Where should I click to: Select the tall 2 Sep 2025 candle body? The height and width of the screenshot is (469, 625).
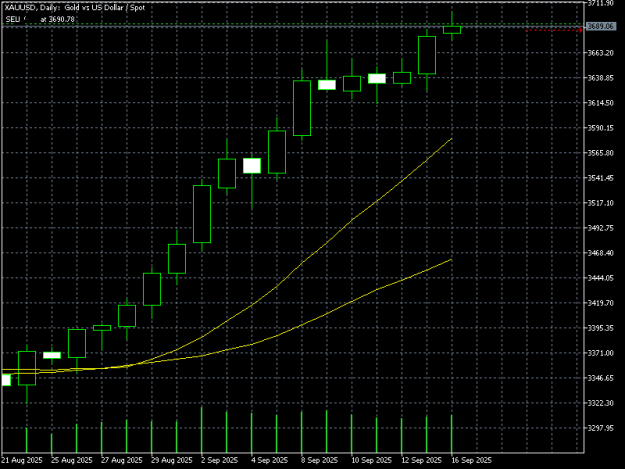[202, 214]
